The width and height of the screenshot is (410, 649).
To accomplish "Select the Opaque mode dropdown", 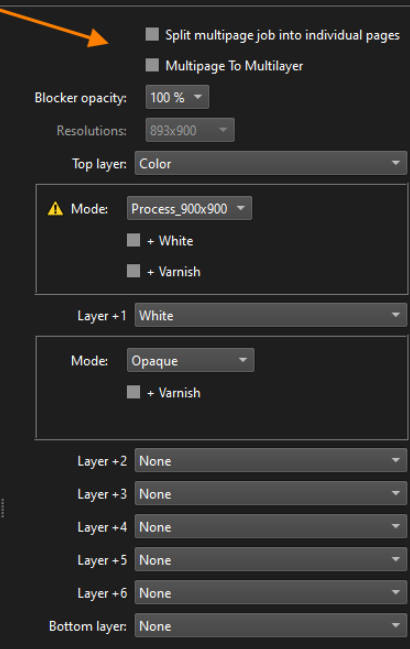I will [190, 360].
